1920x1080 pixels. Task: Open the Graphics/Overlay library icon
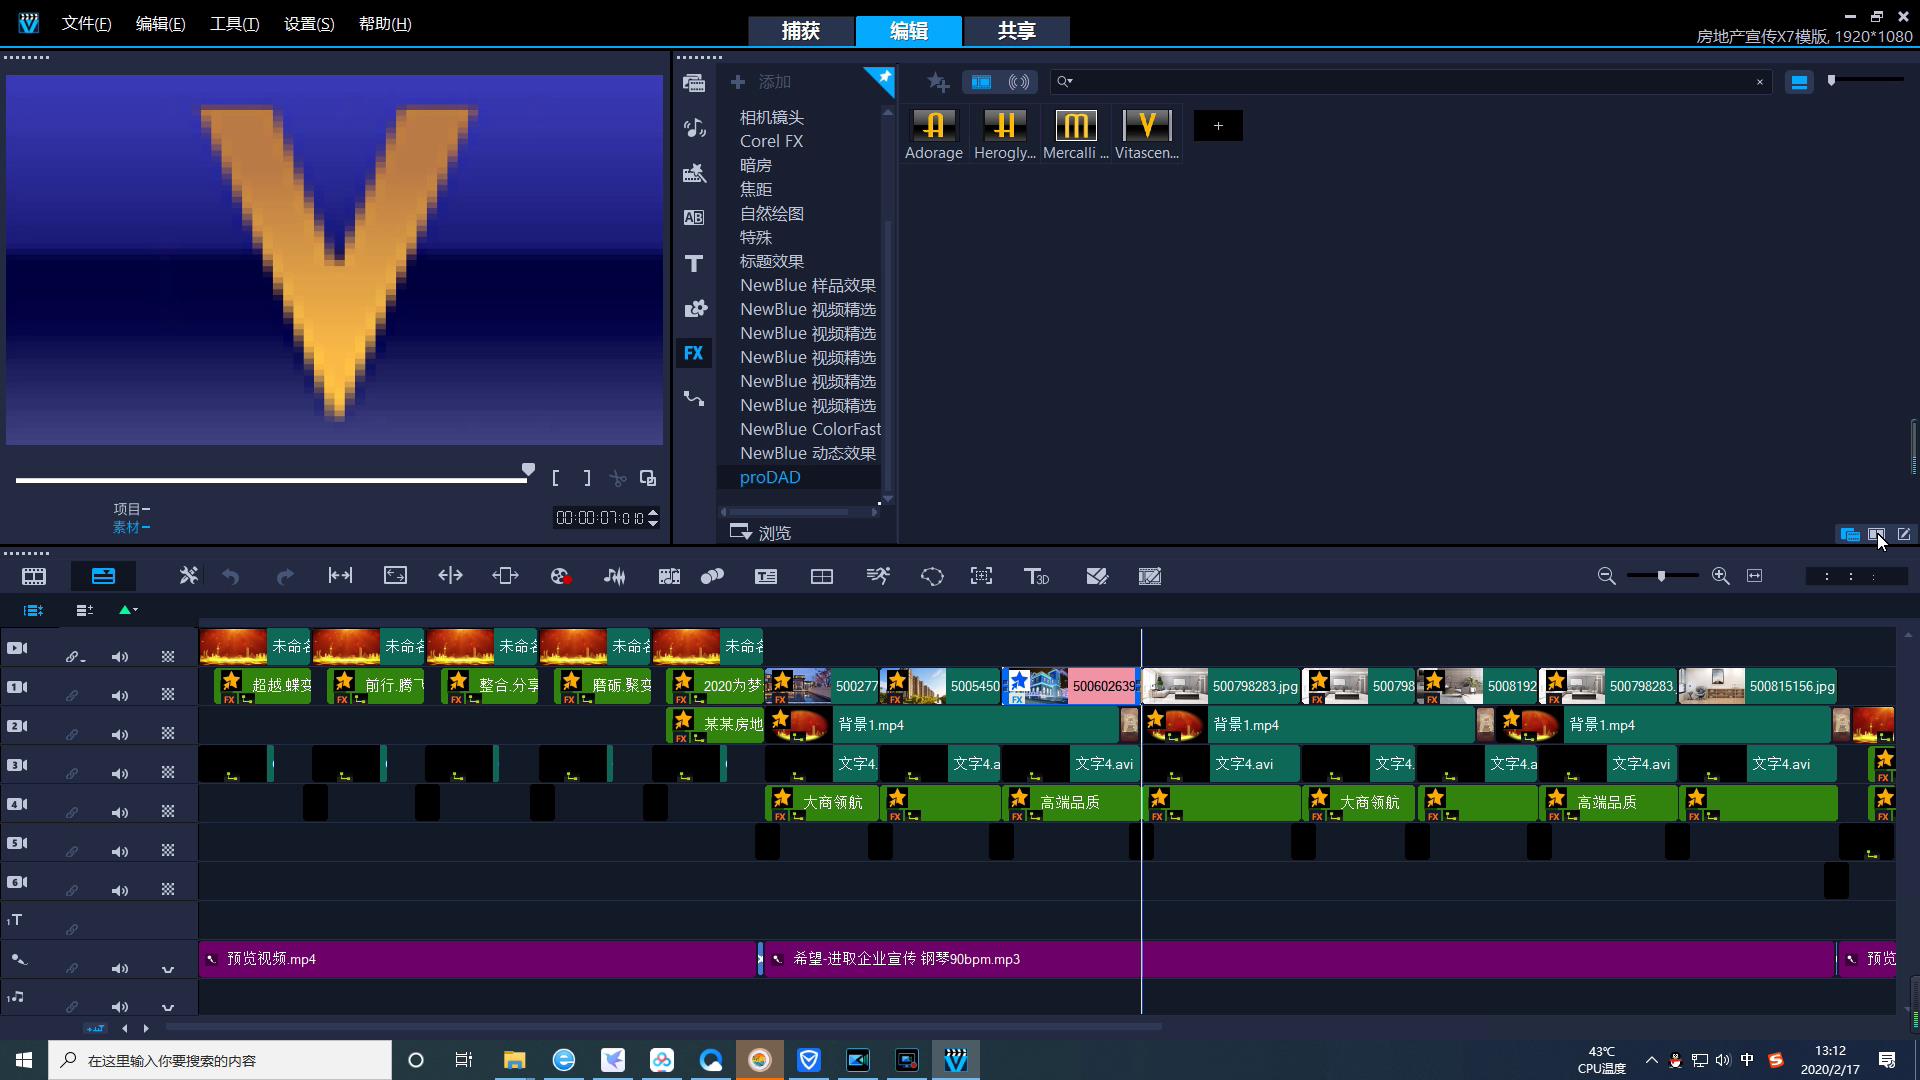click(x=694, y=308)
